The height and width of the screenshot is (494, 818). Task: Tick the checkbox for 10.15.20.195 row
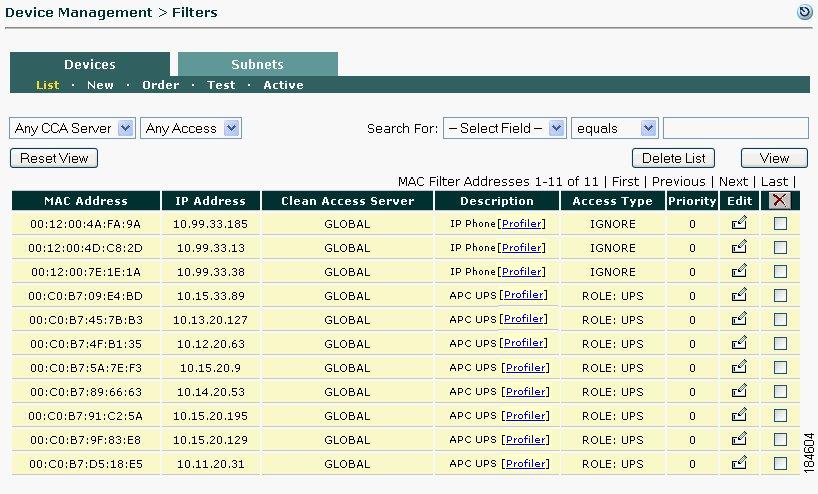click(780, 416)
